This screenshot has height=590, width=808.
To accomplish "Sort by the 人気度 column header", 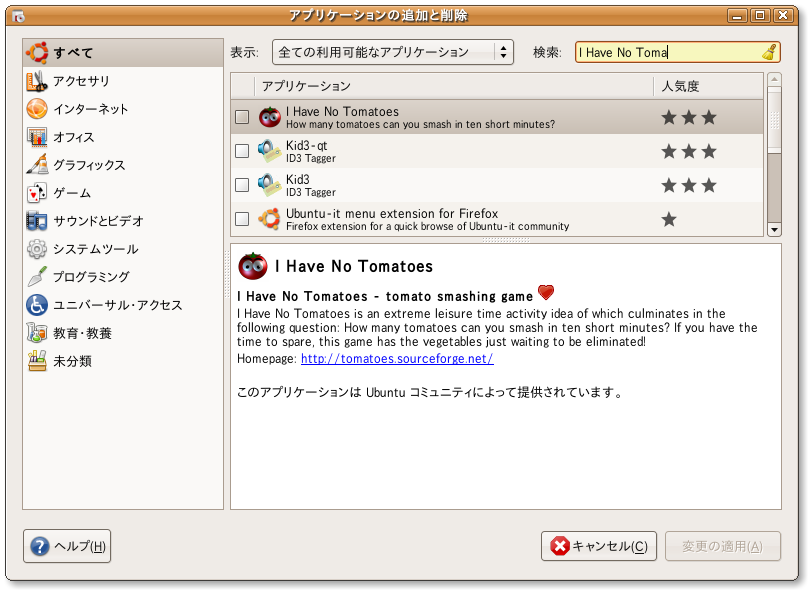I will [x=708, y=86].
